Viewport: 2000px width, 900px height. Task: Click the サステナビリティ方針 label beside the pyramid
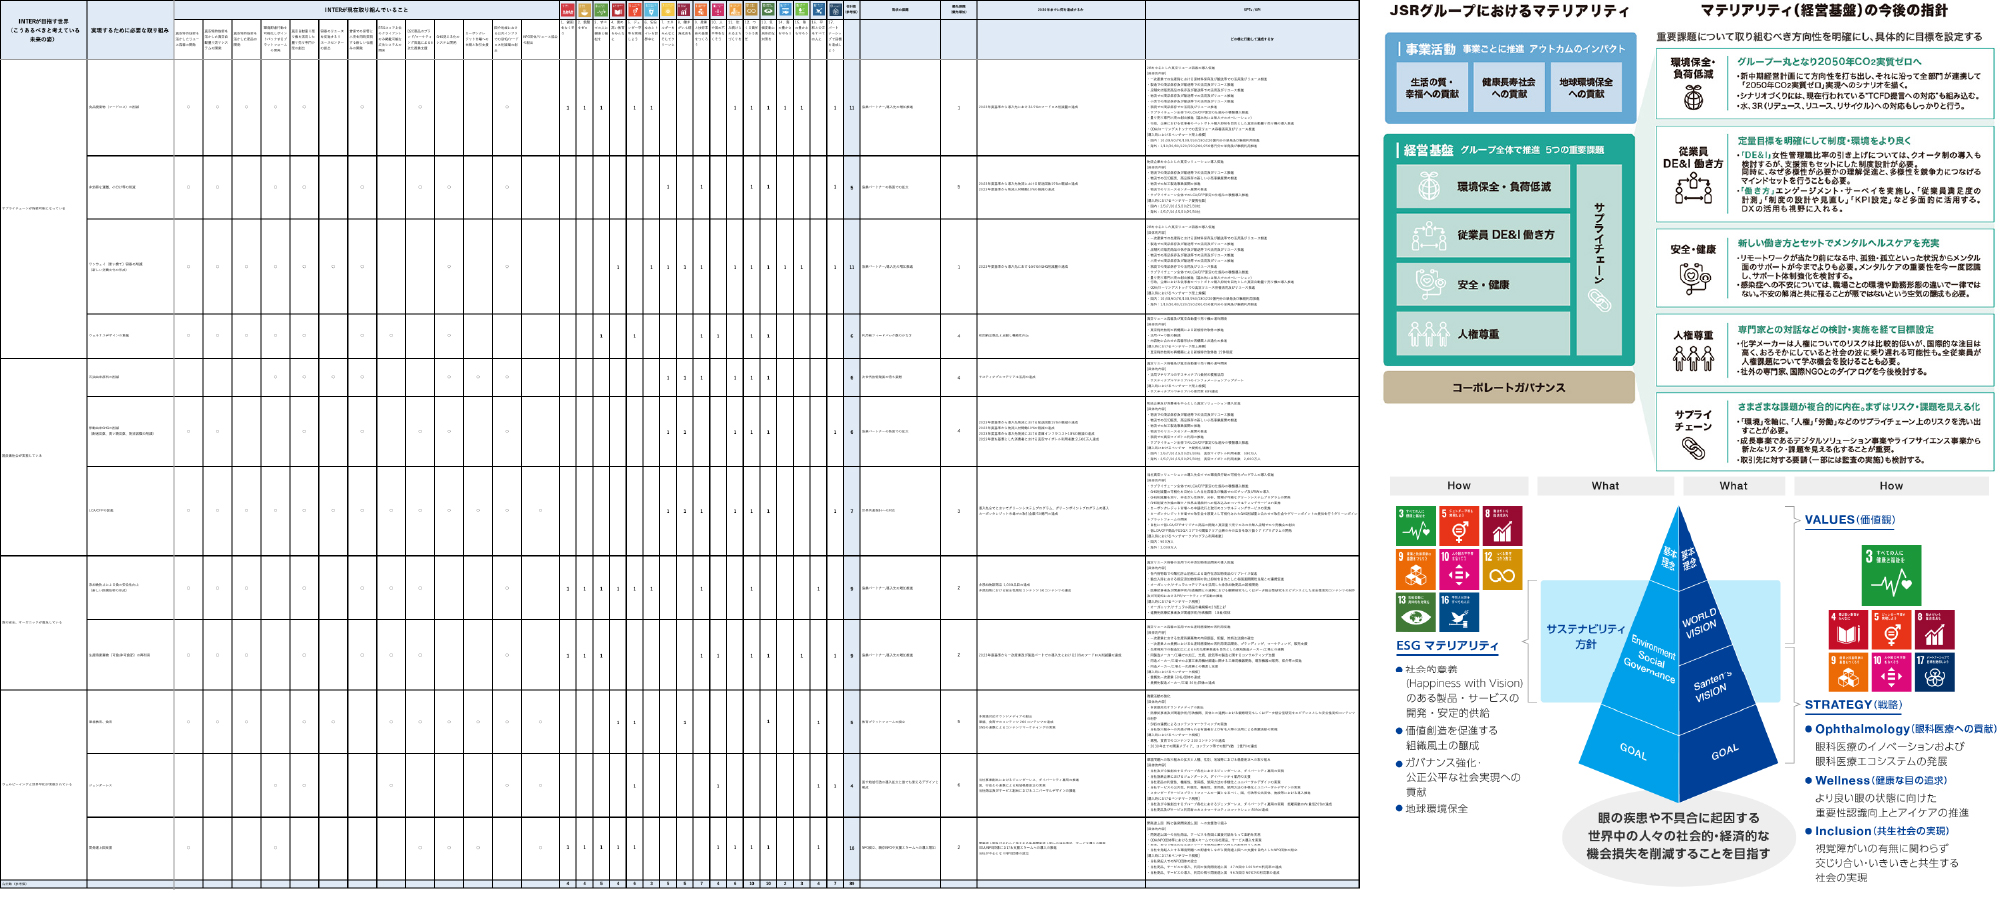tap(1585, 636)
